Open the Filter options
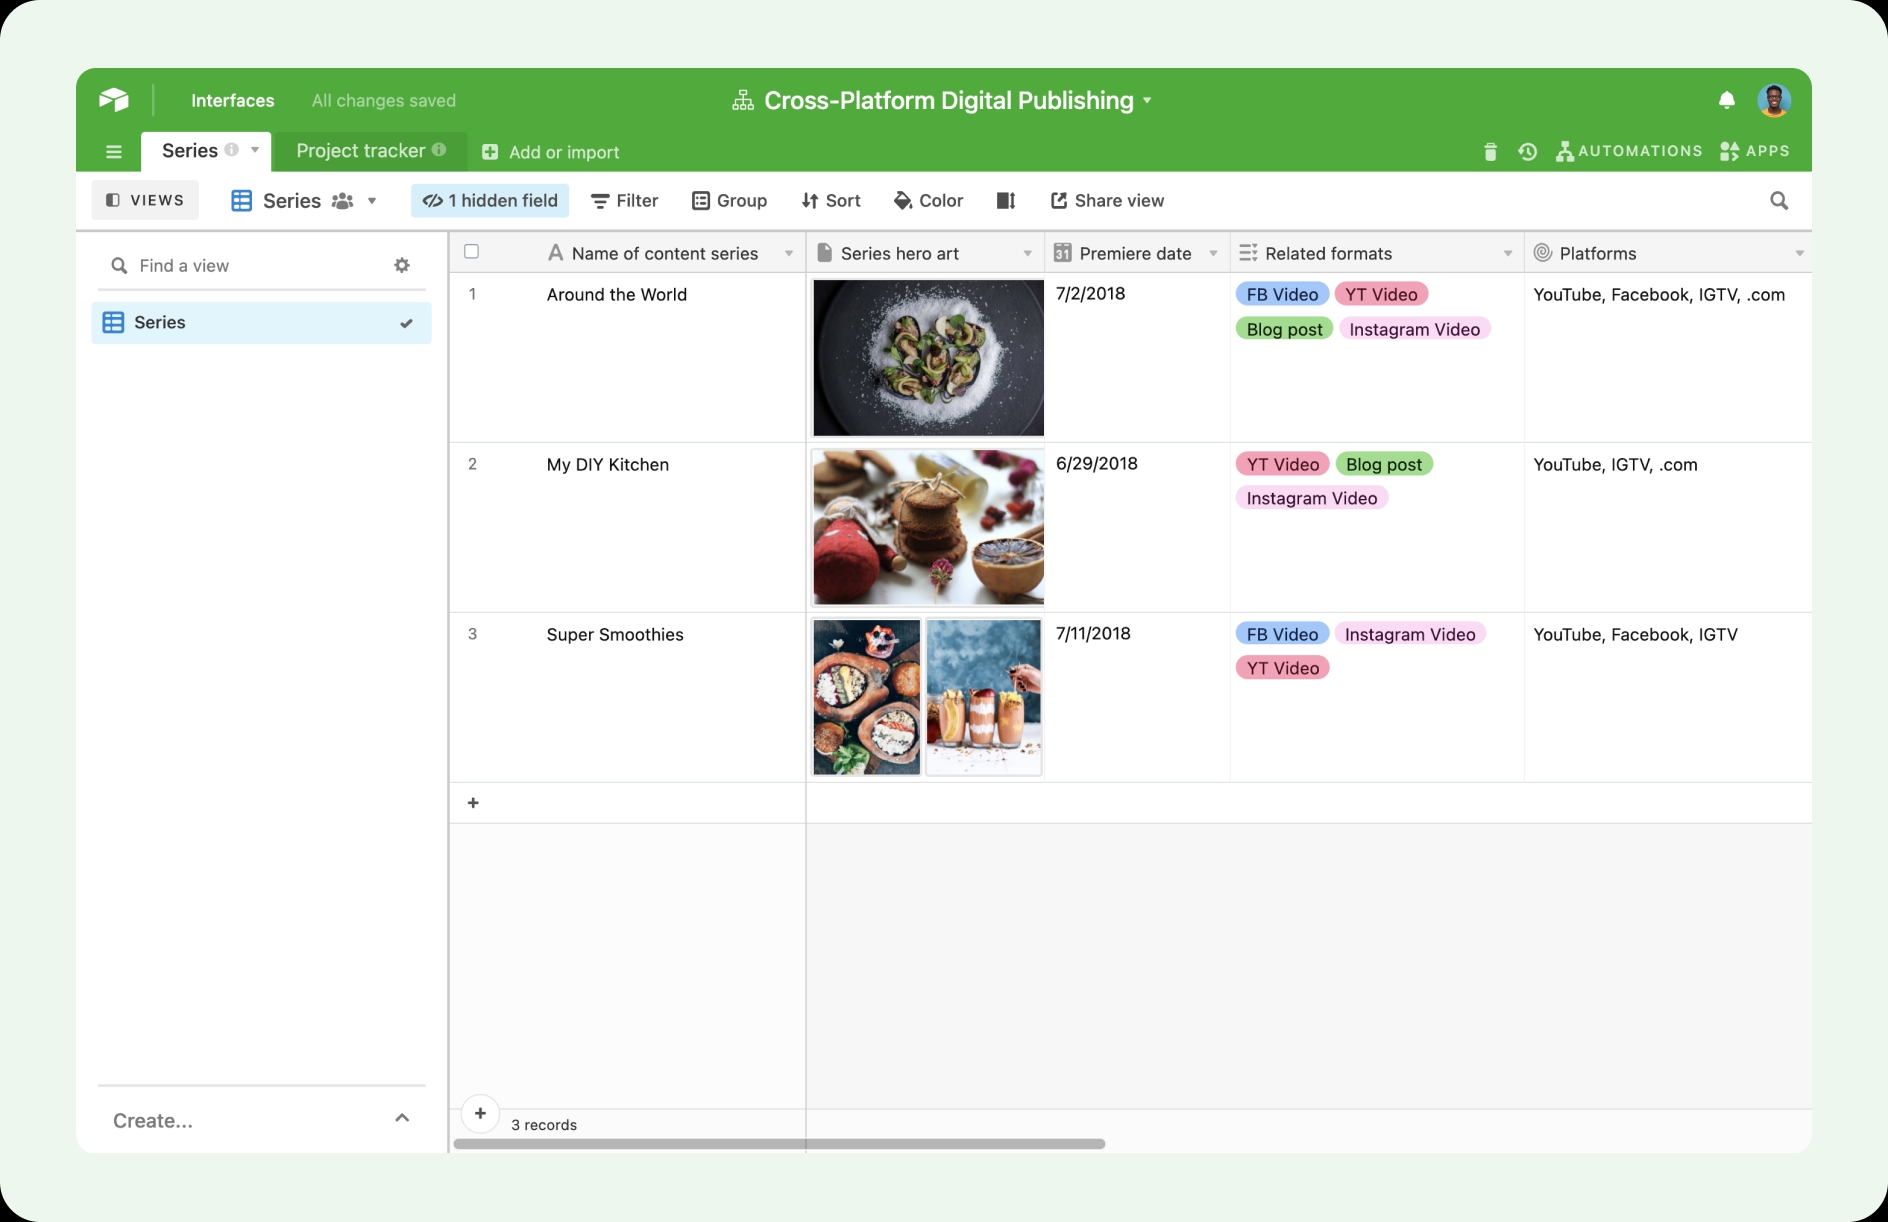Viewport: 1888px width, 1222px height. pyautogui.click(x=625, y=201)
